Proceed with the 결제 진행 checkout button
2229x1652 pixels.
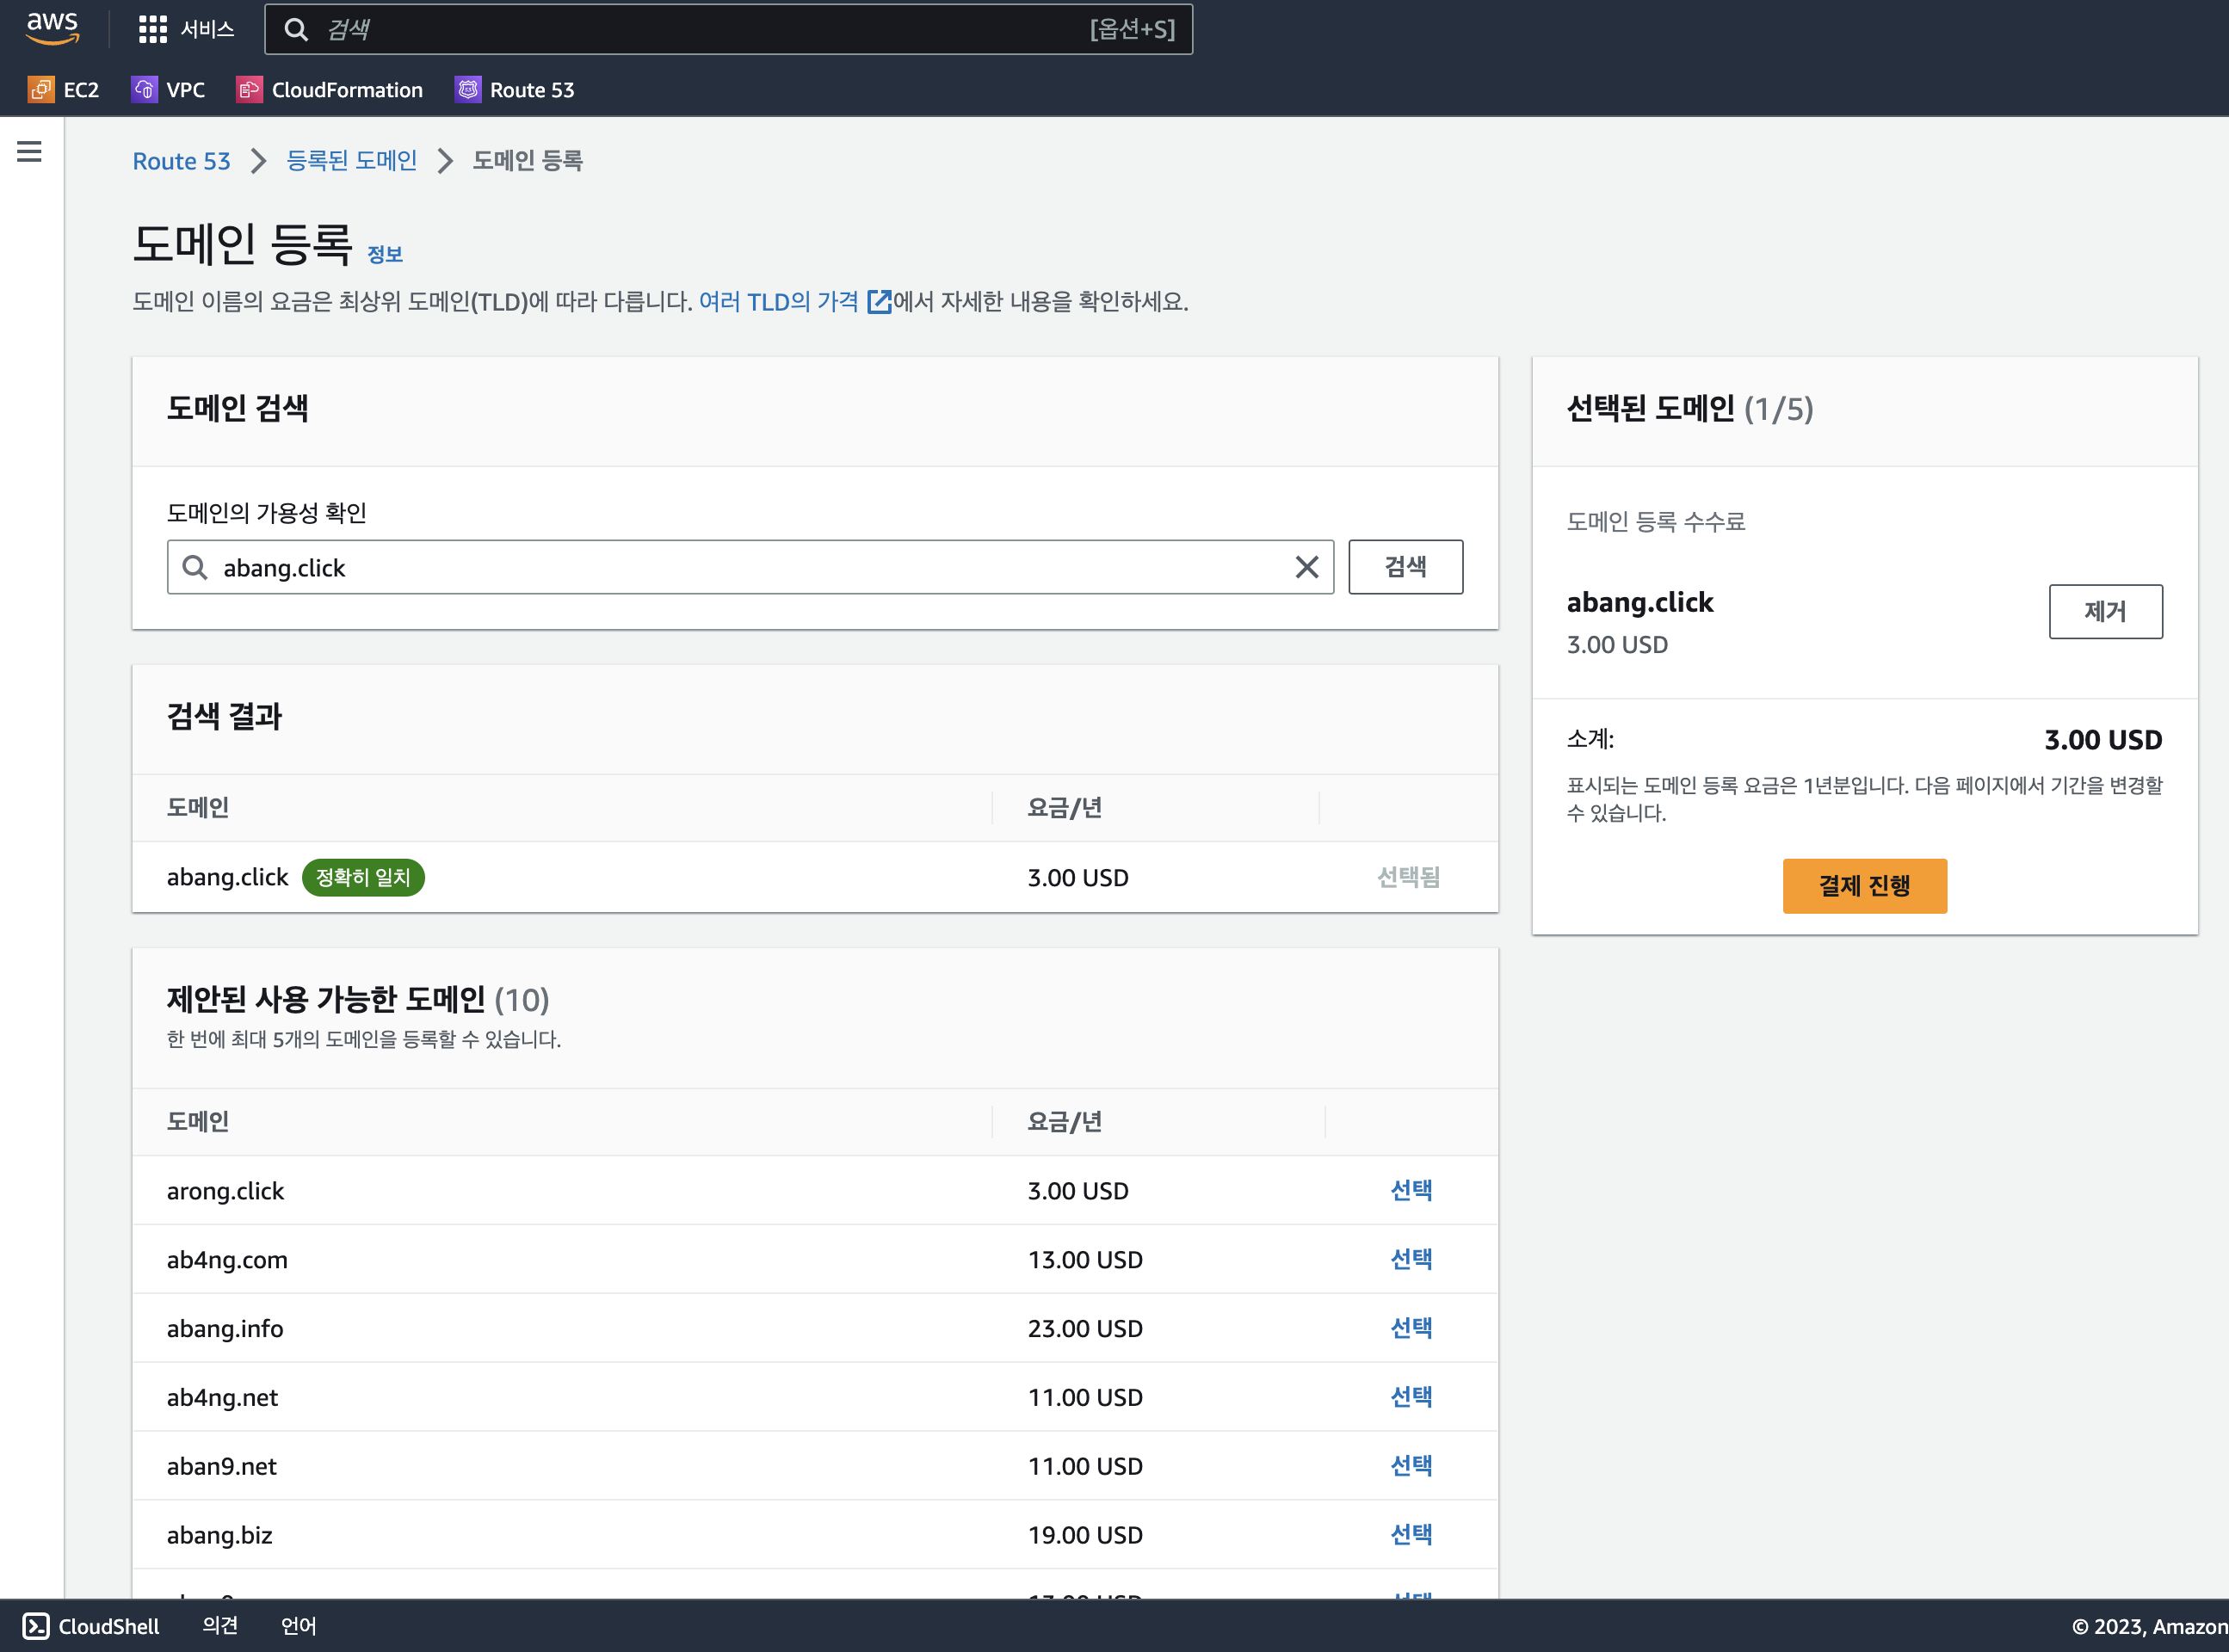tap(1864, 886)
